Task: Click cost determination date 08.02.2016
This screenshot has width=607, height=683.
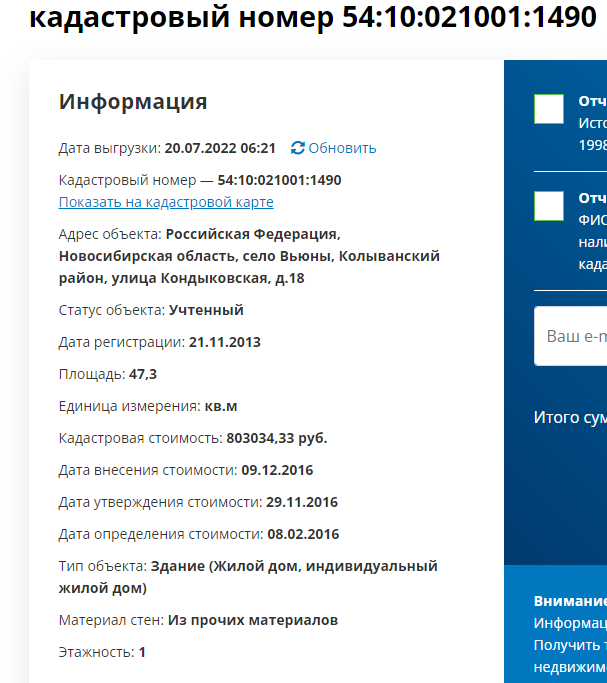Action: [x=303, y=534]
